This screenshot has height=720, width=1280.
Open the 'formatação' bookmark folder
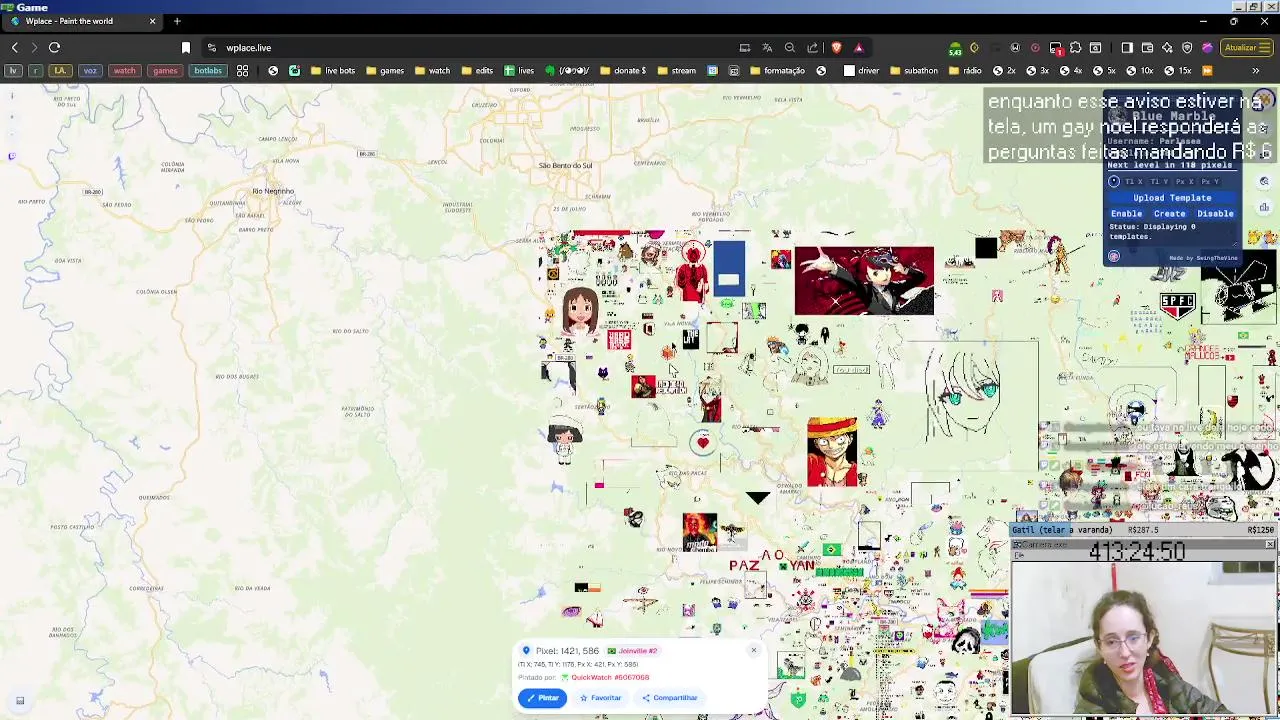776,71
